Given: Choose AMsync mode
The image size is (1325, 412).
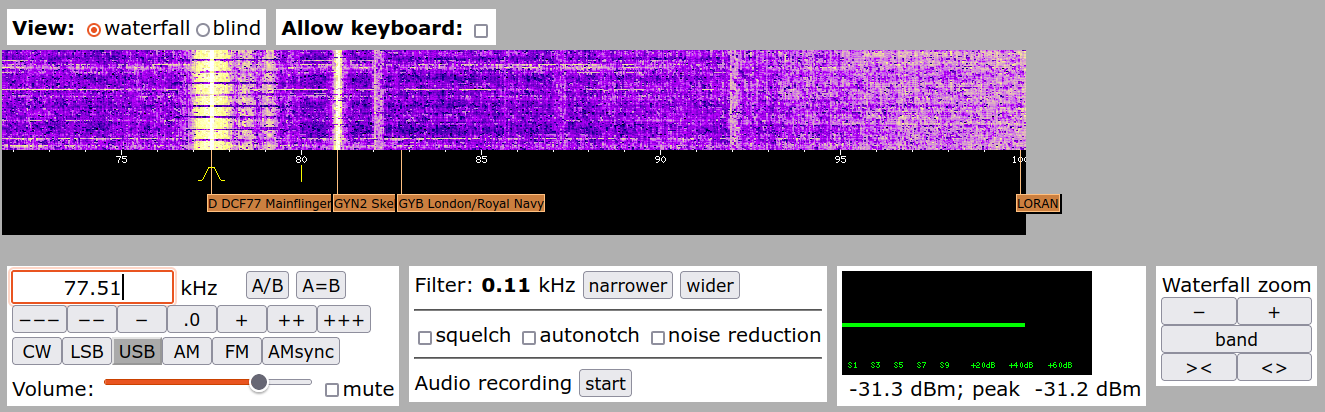Looking at the screenshot, I should tap(301, 352).
